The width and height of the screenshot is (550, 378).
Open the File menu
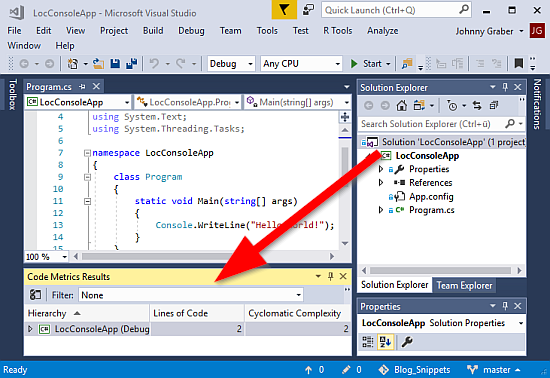(14, 31)
